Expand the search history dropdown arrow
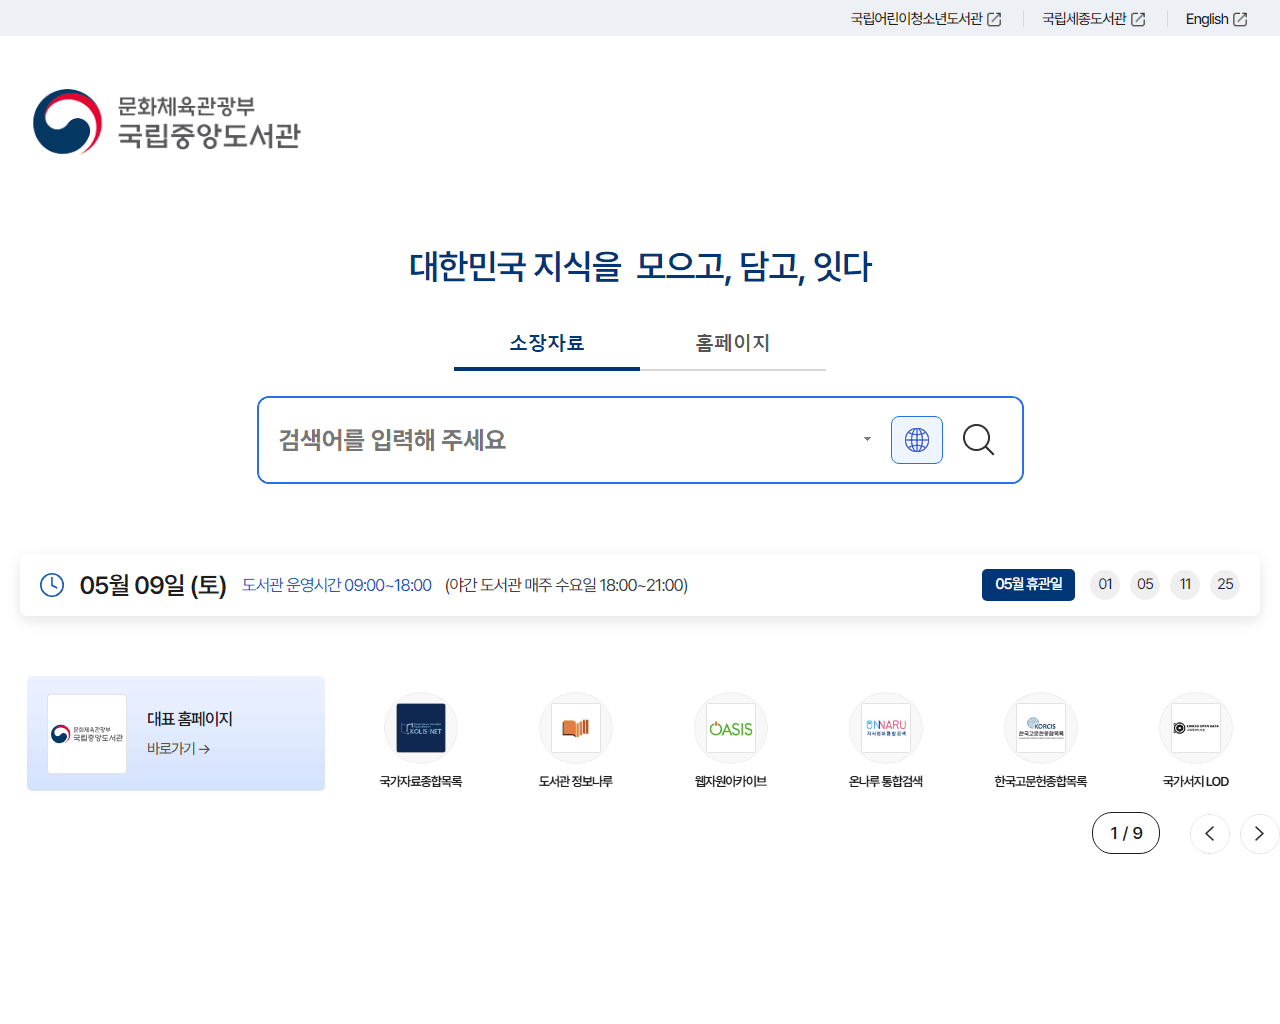This screenshot has height=1024, width=1280. pyautogui.click(x=867, y=439)
